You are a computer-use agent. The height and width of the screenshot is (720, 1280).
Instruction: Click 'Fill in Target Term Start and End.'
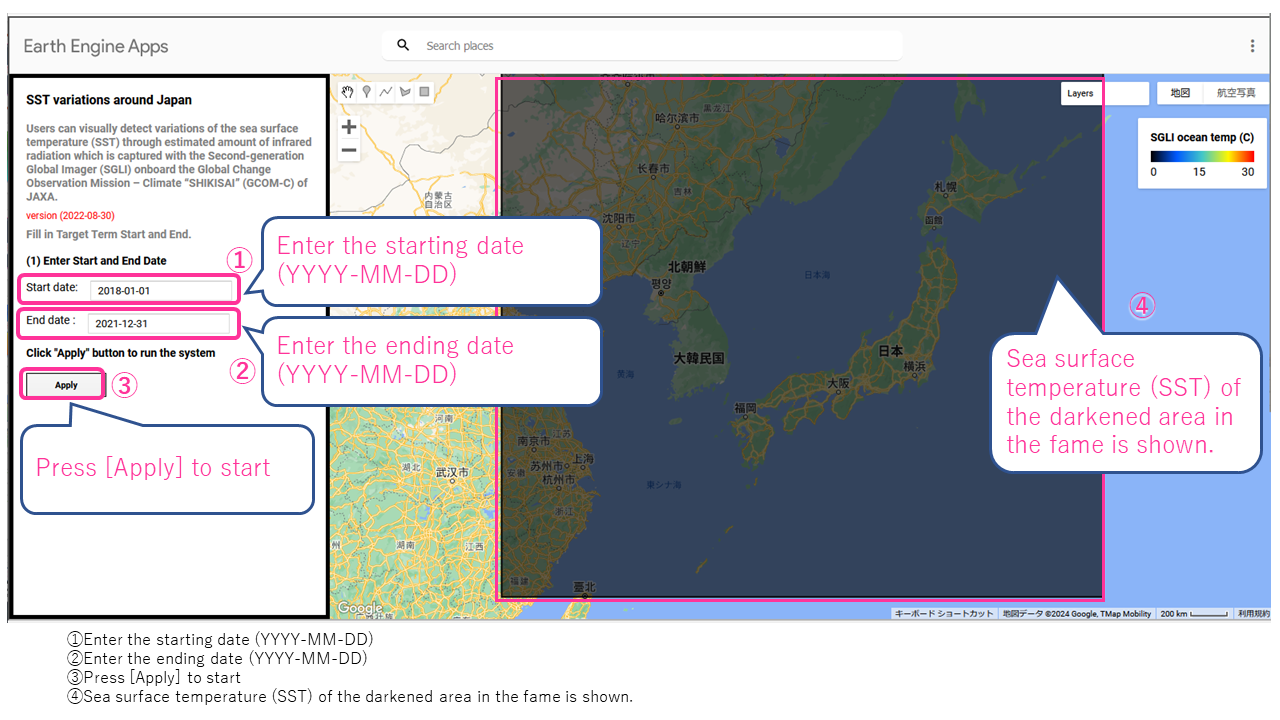[x=108, y=234]
